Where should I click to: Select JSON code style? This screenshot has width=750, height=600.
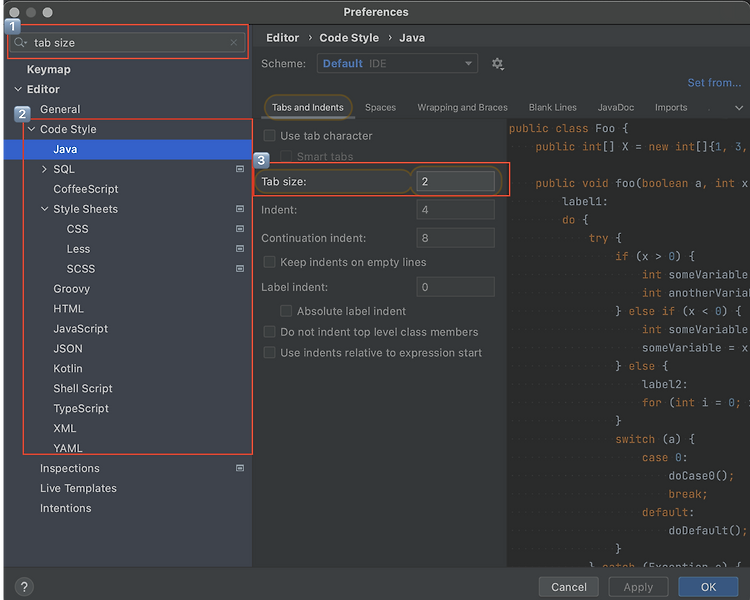pos(68,349)
